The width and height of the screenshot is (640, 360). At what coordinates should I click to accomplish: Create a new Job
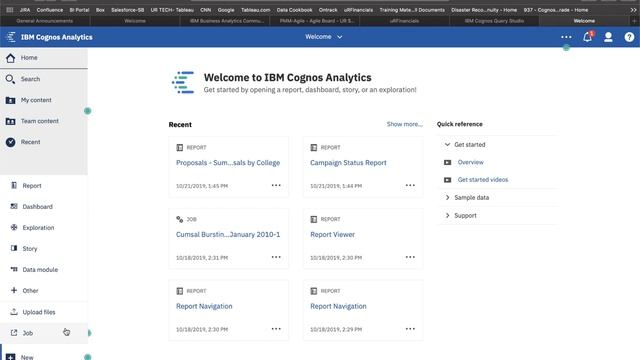click(x=44, y=333)
